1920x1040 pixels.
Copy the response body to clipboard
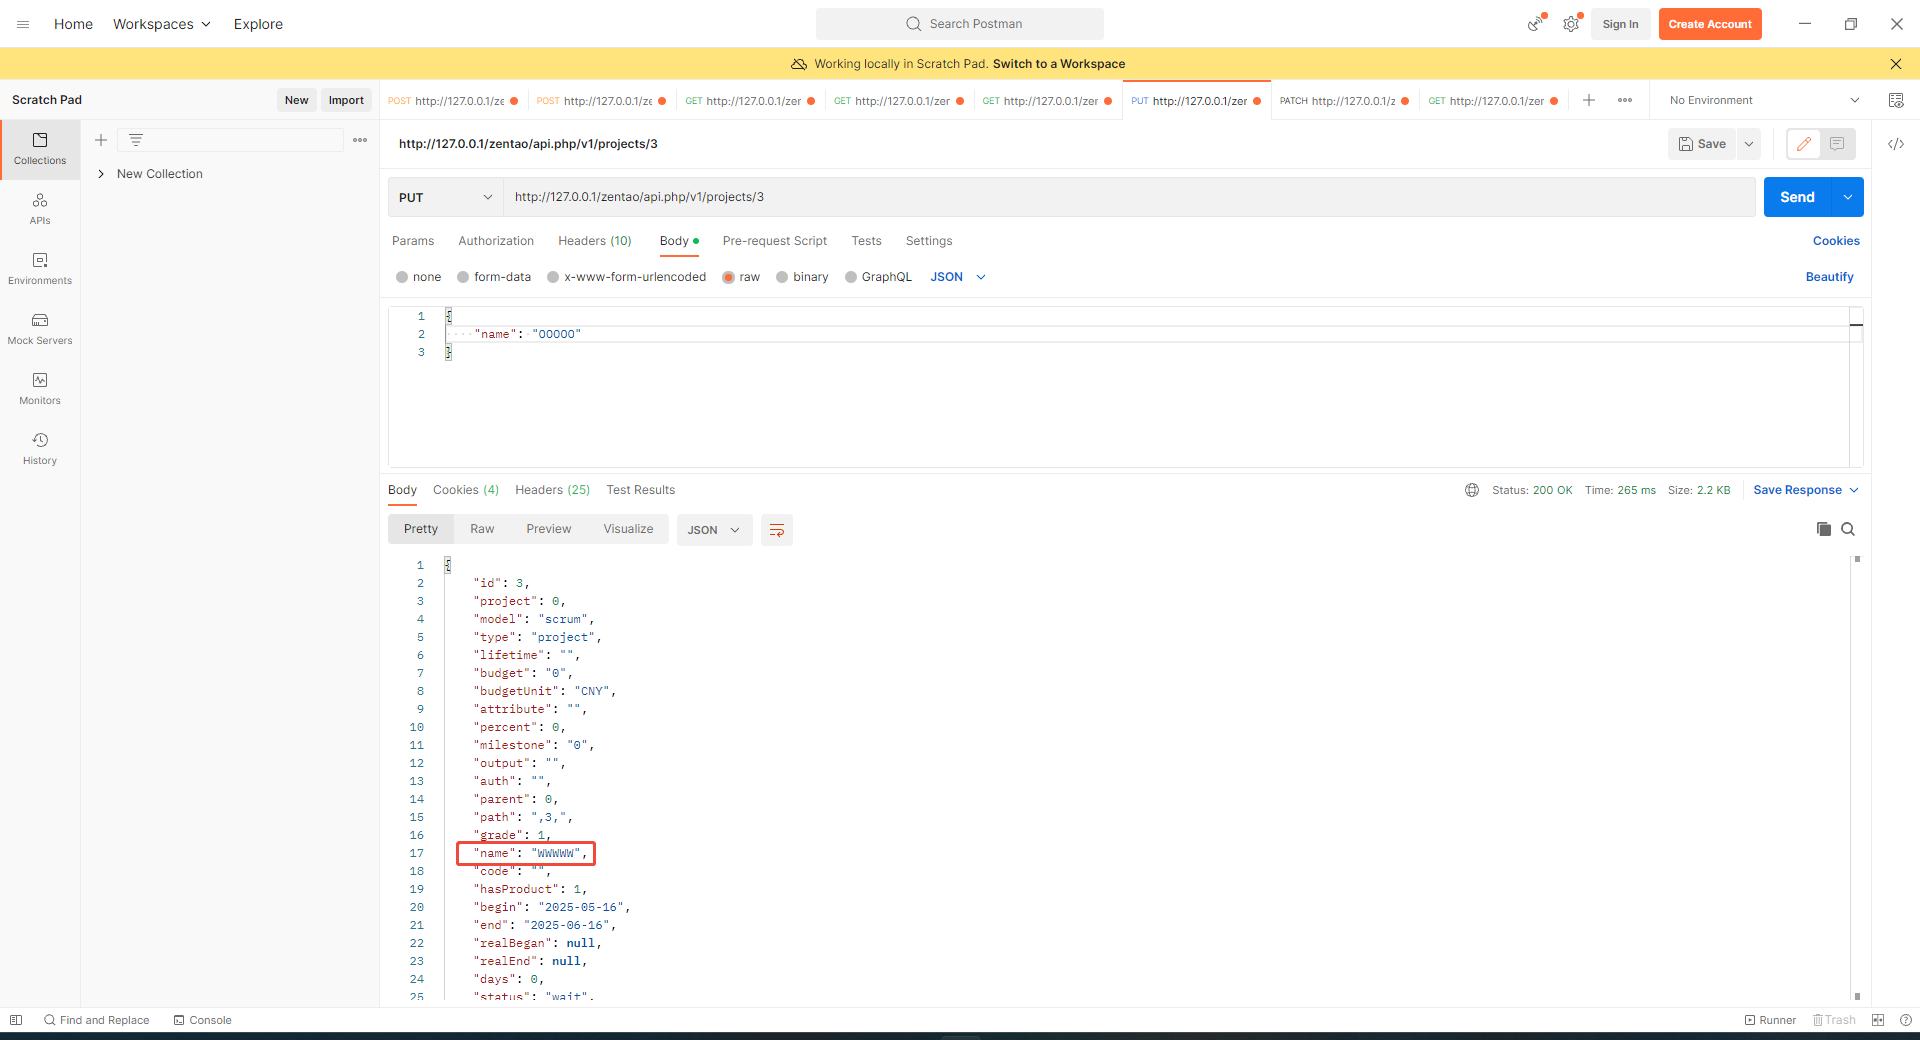(1824, 529)
